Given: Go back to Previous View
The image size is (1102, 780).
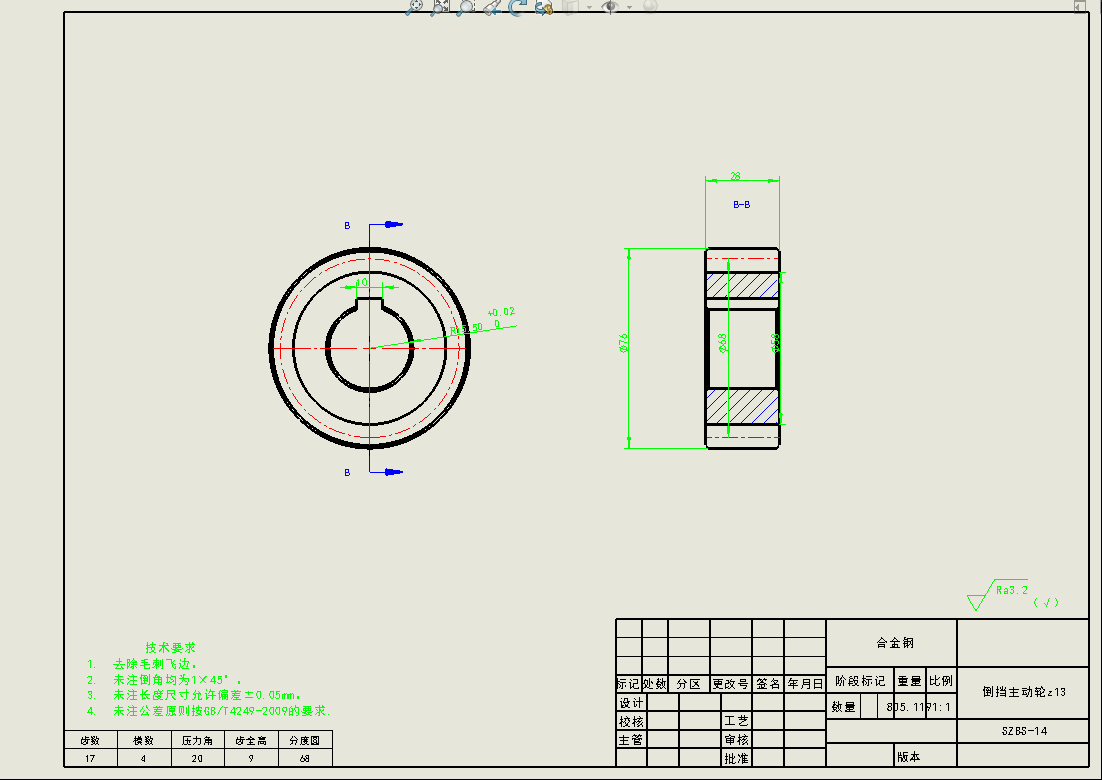Looking at the screenshot, I should pyautogui.click(x=491, y=7).
